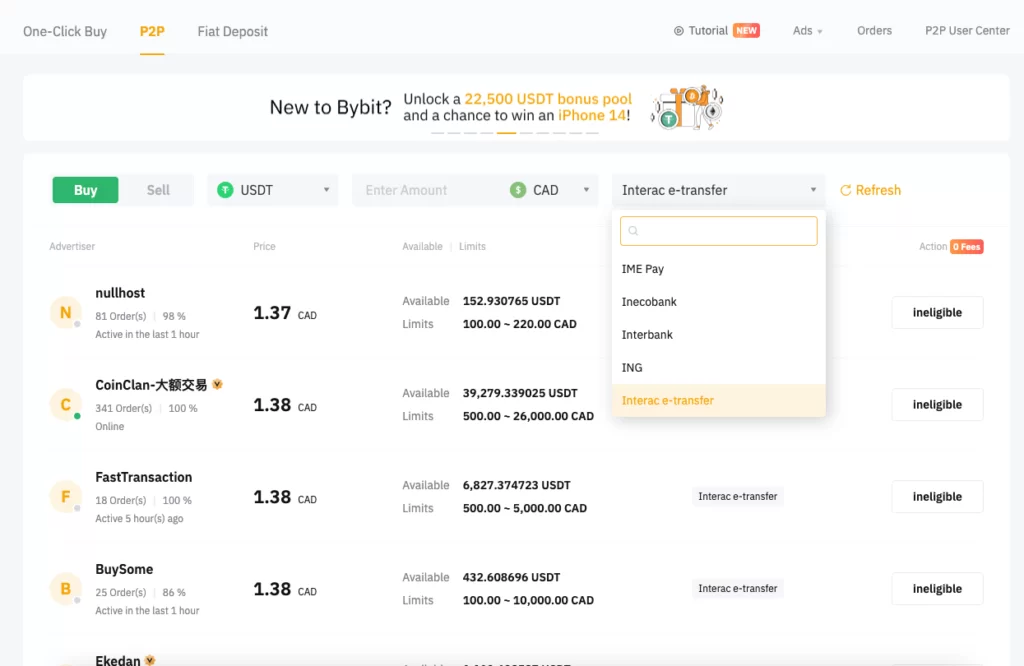Click BuySome's B avatar
The image size is (1024, 666).
65,589
